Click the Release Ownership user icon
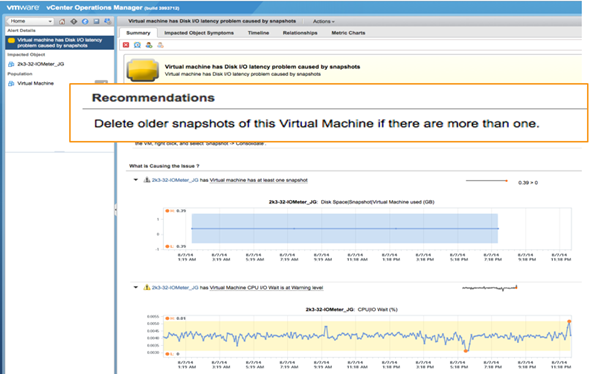 click(160, 45)
